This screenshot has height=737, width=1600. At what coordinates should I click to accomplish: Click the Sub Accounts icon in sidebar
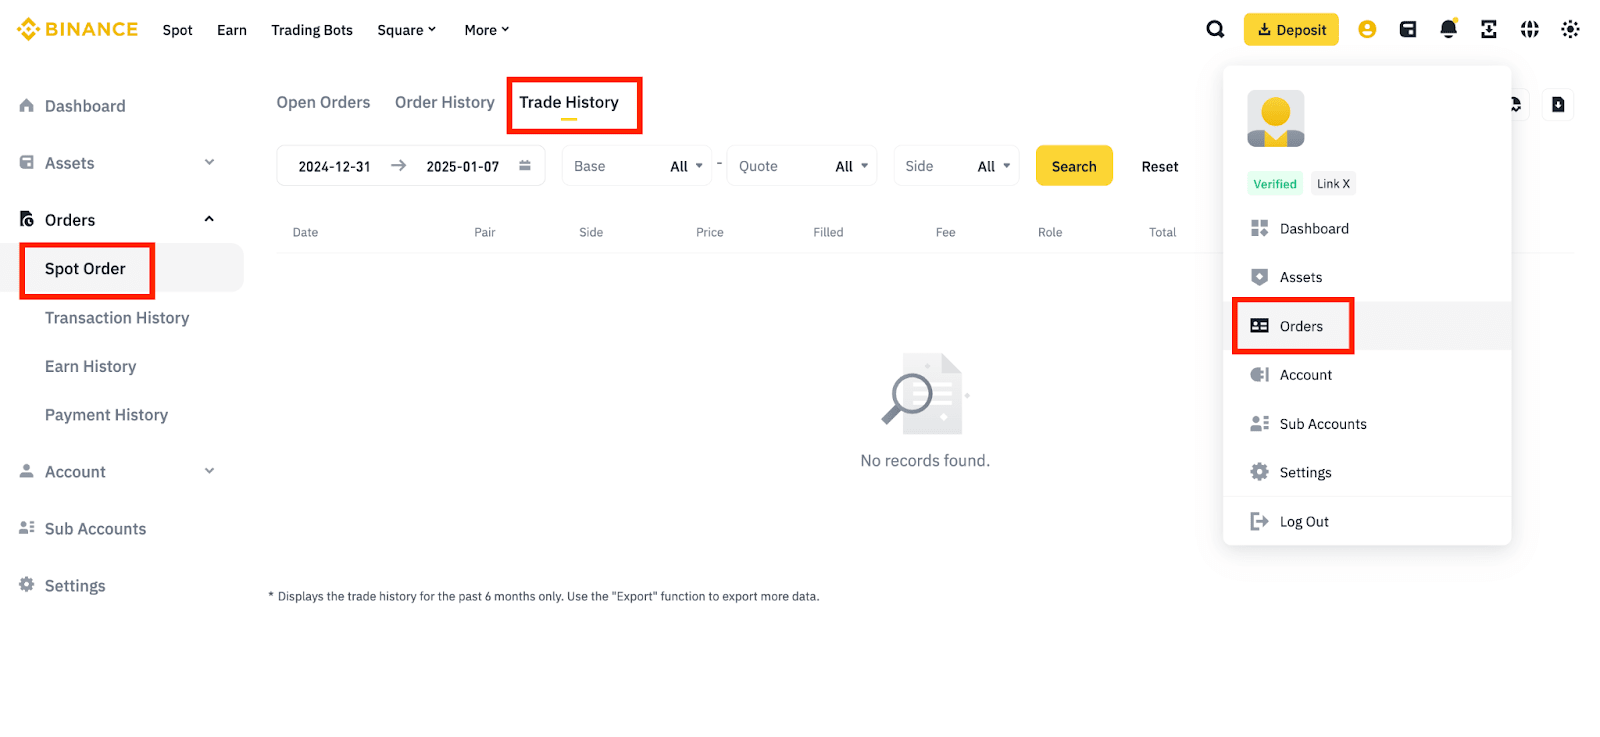tap(27, 528)
